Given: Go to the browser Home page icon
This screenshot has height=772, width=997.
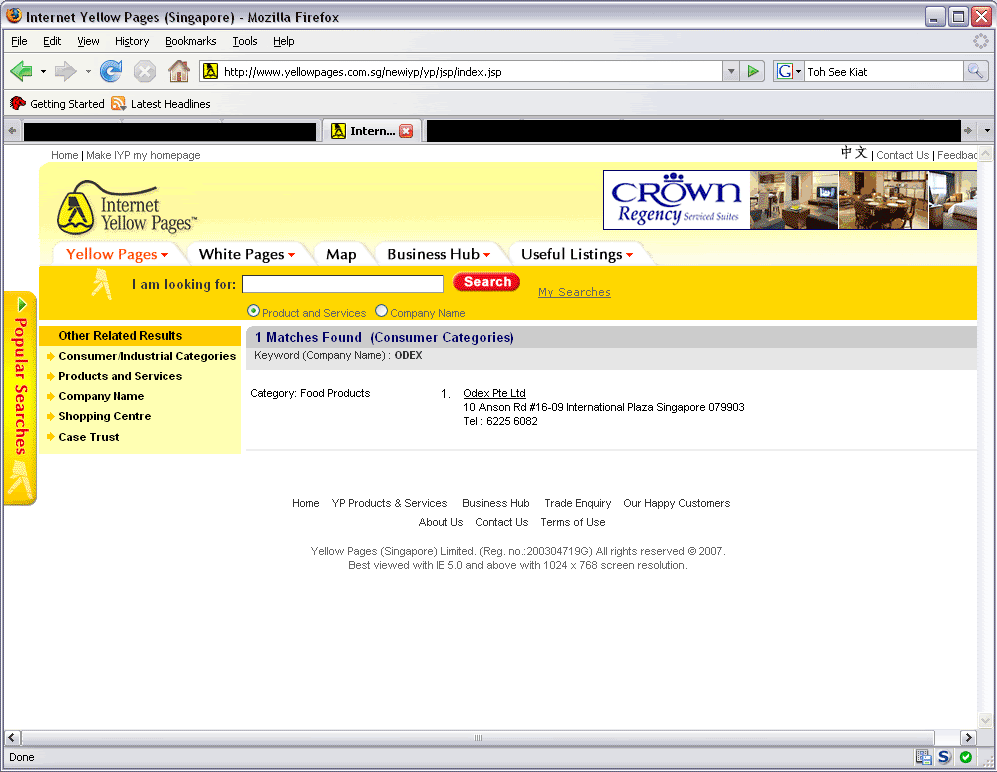Looking at the screenshot, I should [x=179, y=71].
